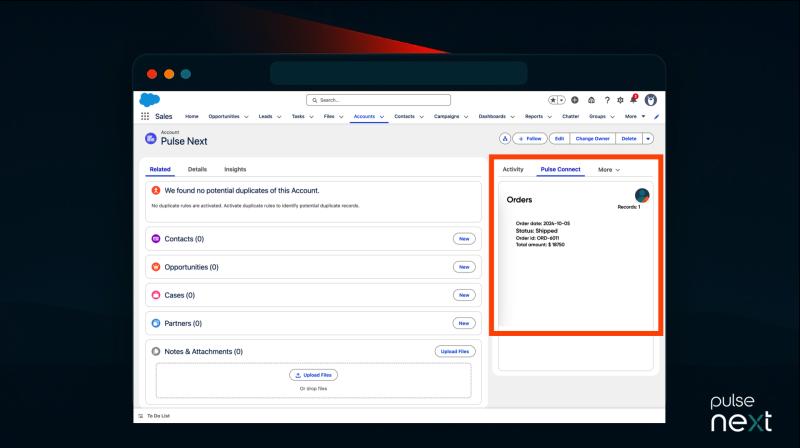Switch to the Insights tab
The image size is (800, 448).
tap(235, 169)
